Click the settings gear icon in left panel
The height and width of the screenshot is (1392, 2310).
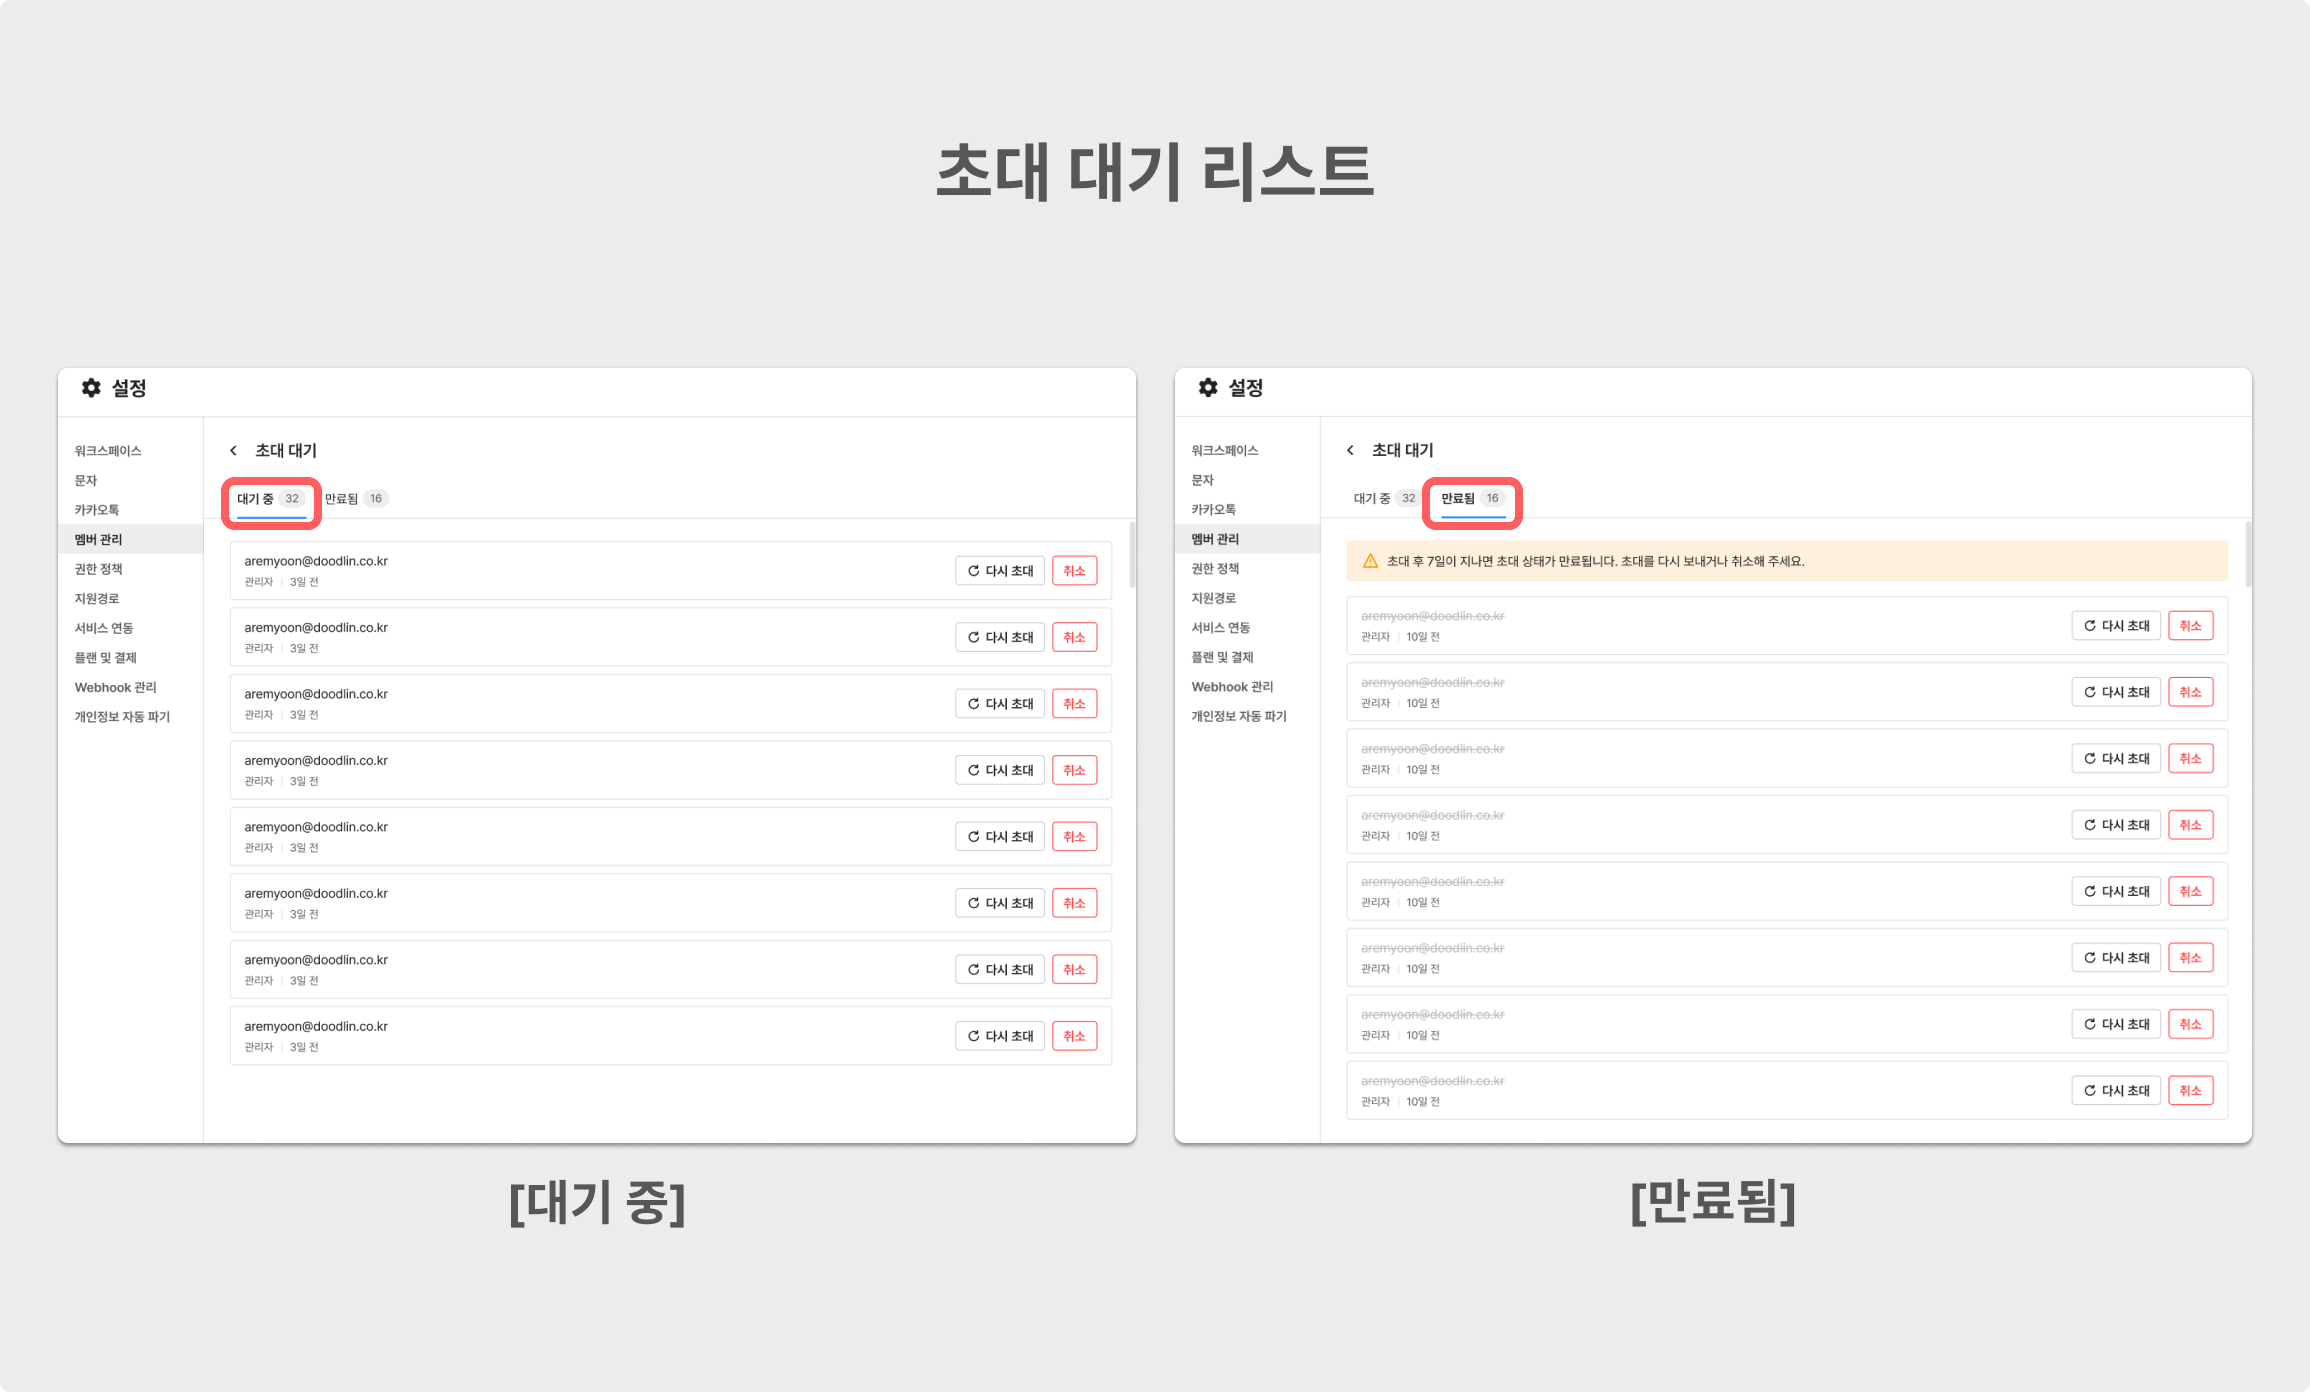pyautogui.click(x=91, y=388)
